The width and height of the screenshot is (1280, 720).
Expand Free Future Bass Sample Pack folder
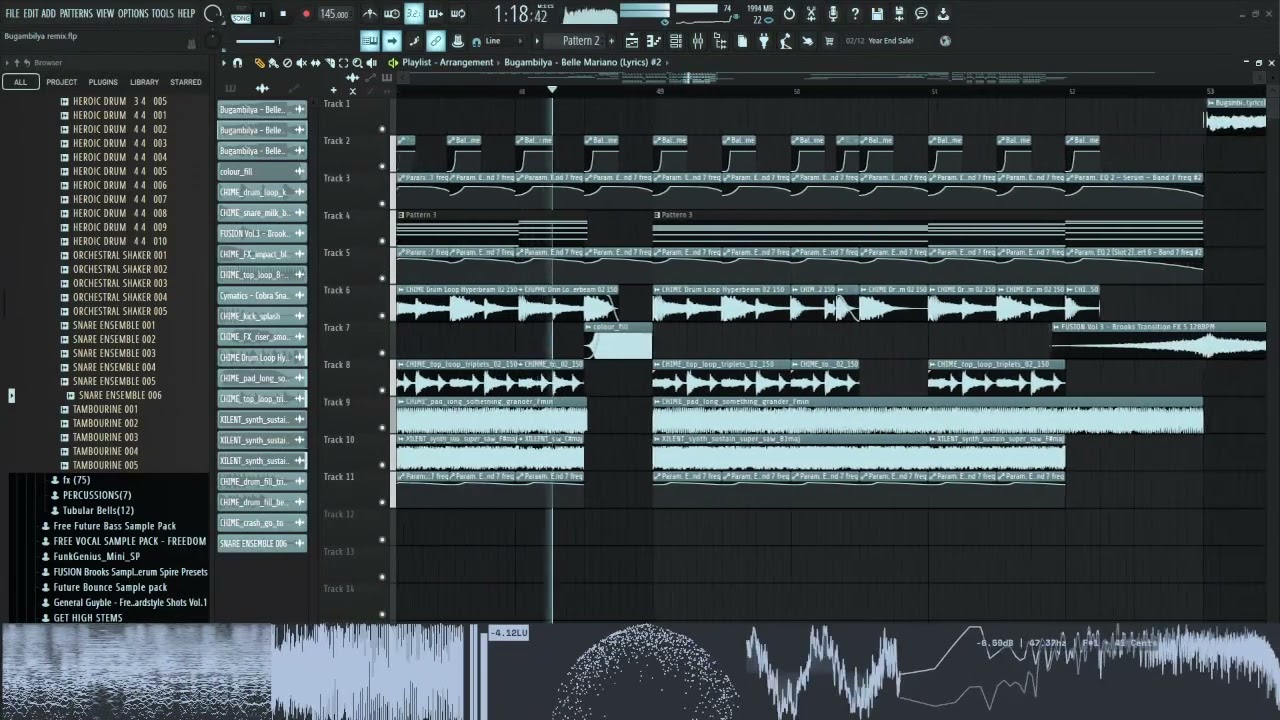(x=114, y=526)
